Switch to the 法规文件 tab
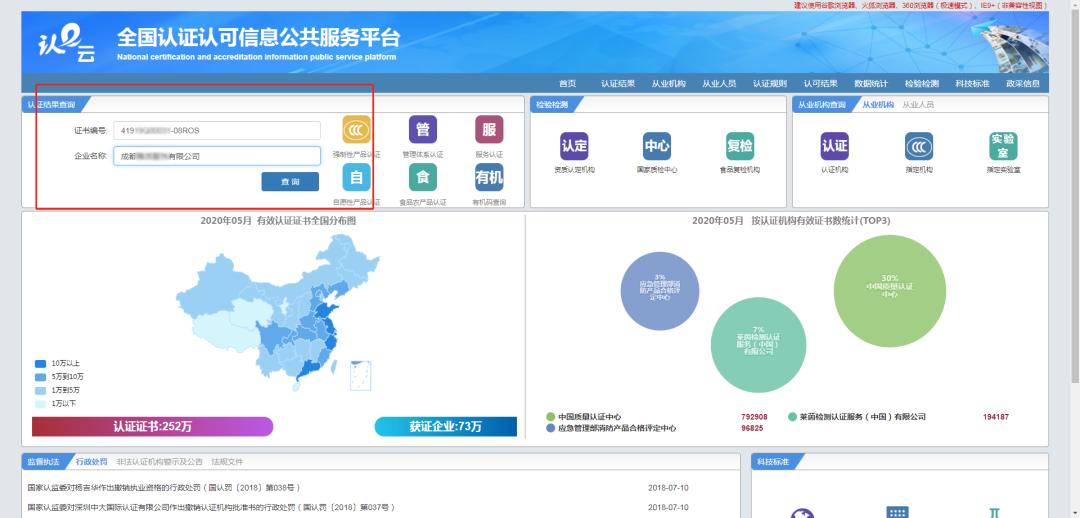Image resolution: width=1080 pixels, height=518 pixels. pos(226,462)
